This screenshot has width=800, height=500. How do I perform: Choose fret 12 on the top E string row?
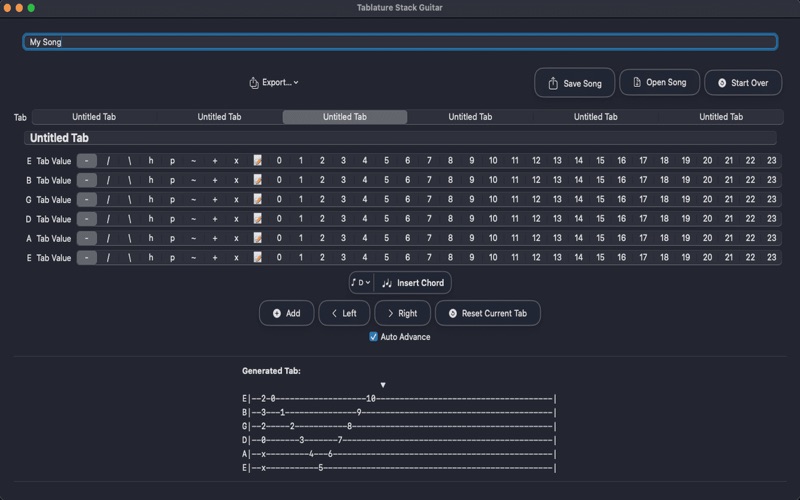click(x=536, y=161)
